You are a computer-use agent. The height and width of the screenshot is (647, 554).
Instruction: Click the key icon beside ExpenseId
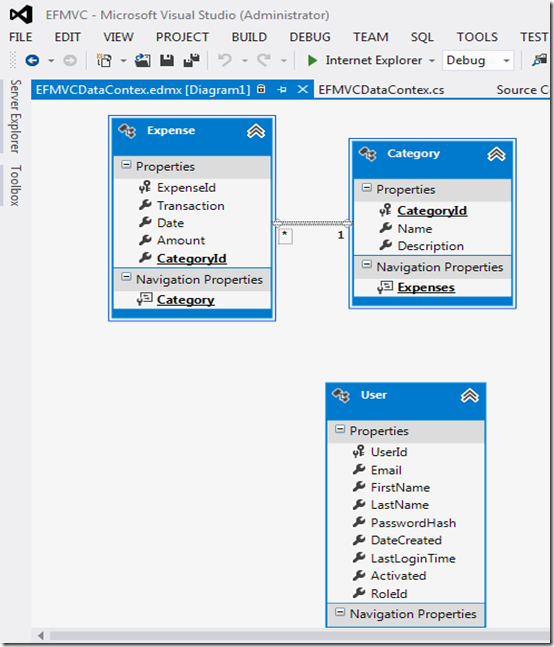(145, 187)
